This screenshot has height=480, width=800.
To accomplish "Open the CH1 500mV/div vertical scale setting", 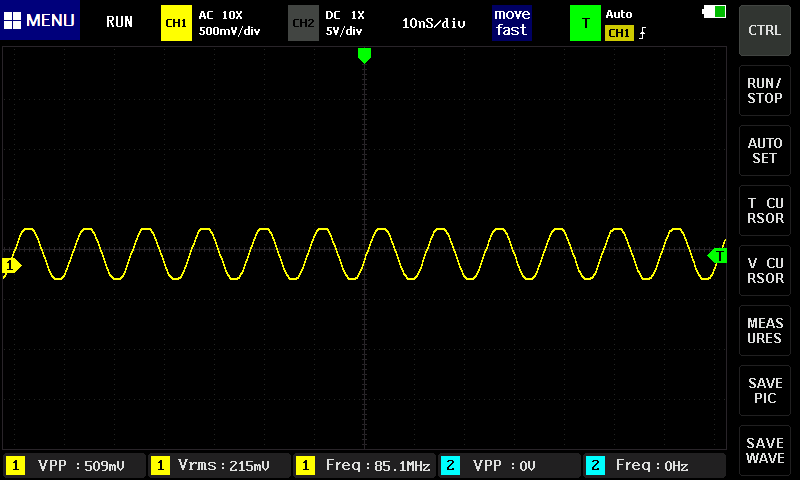I will coord(229,31).
